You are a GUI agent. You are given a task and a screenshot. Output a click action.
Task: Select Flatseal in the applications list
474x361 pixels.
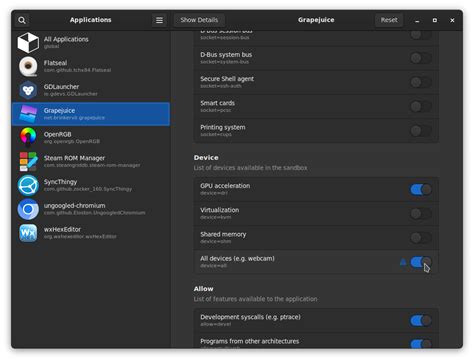tap(91, 66)
